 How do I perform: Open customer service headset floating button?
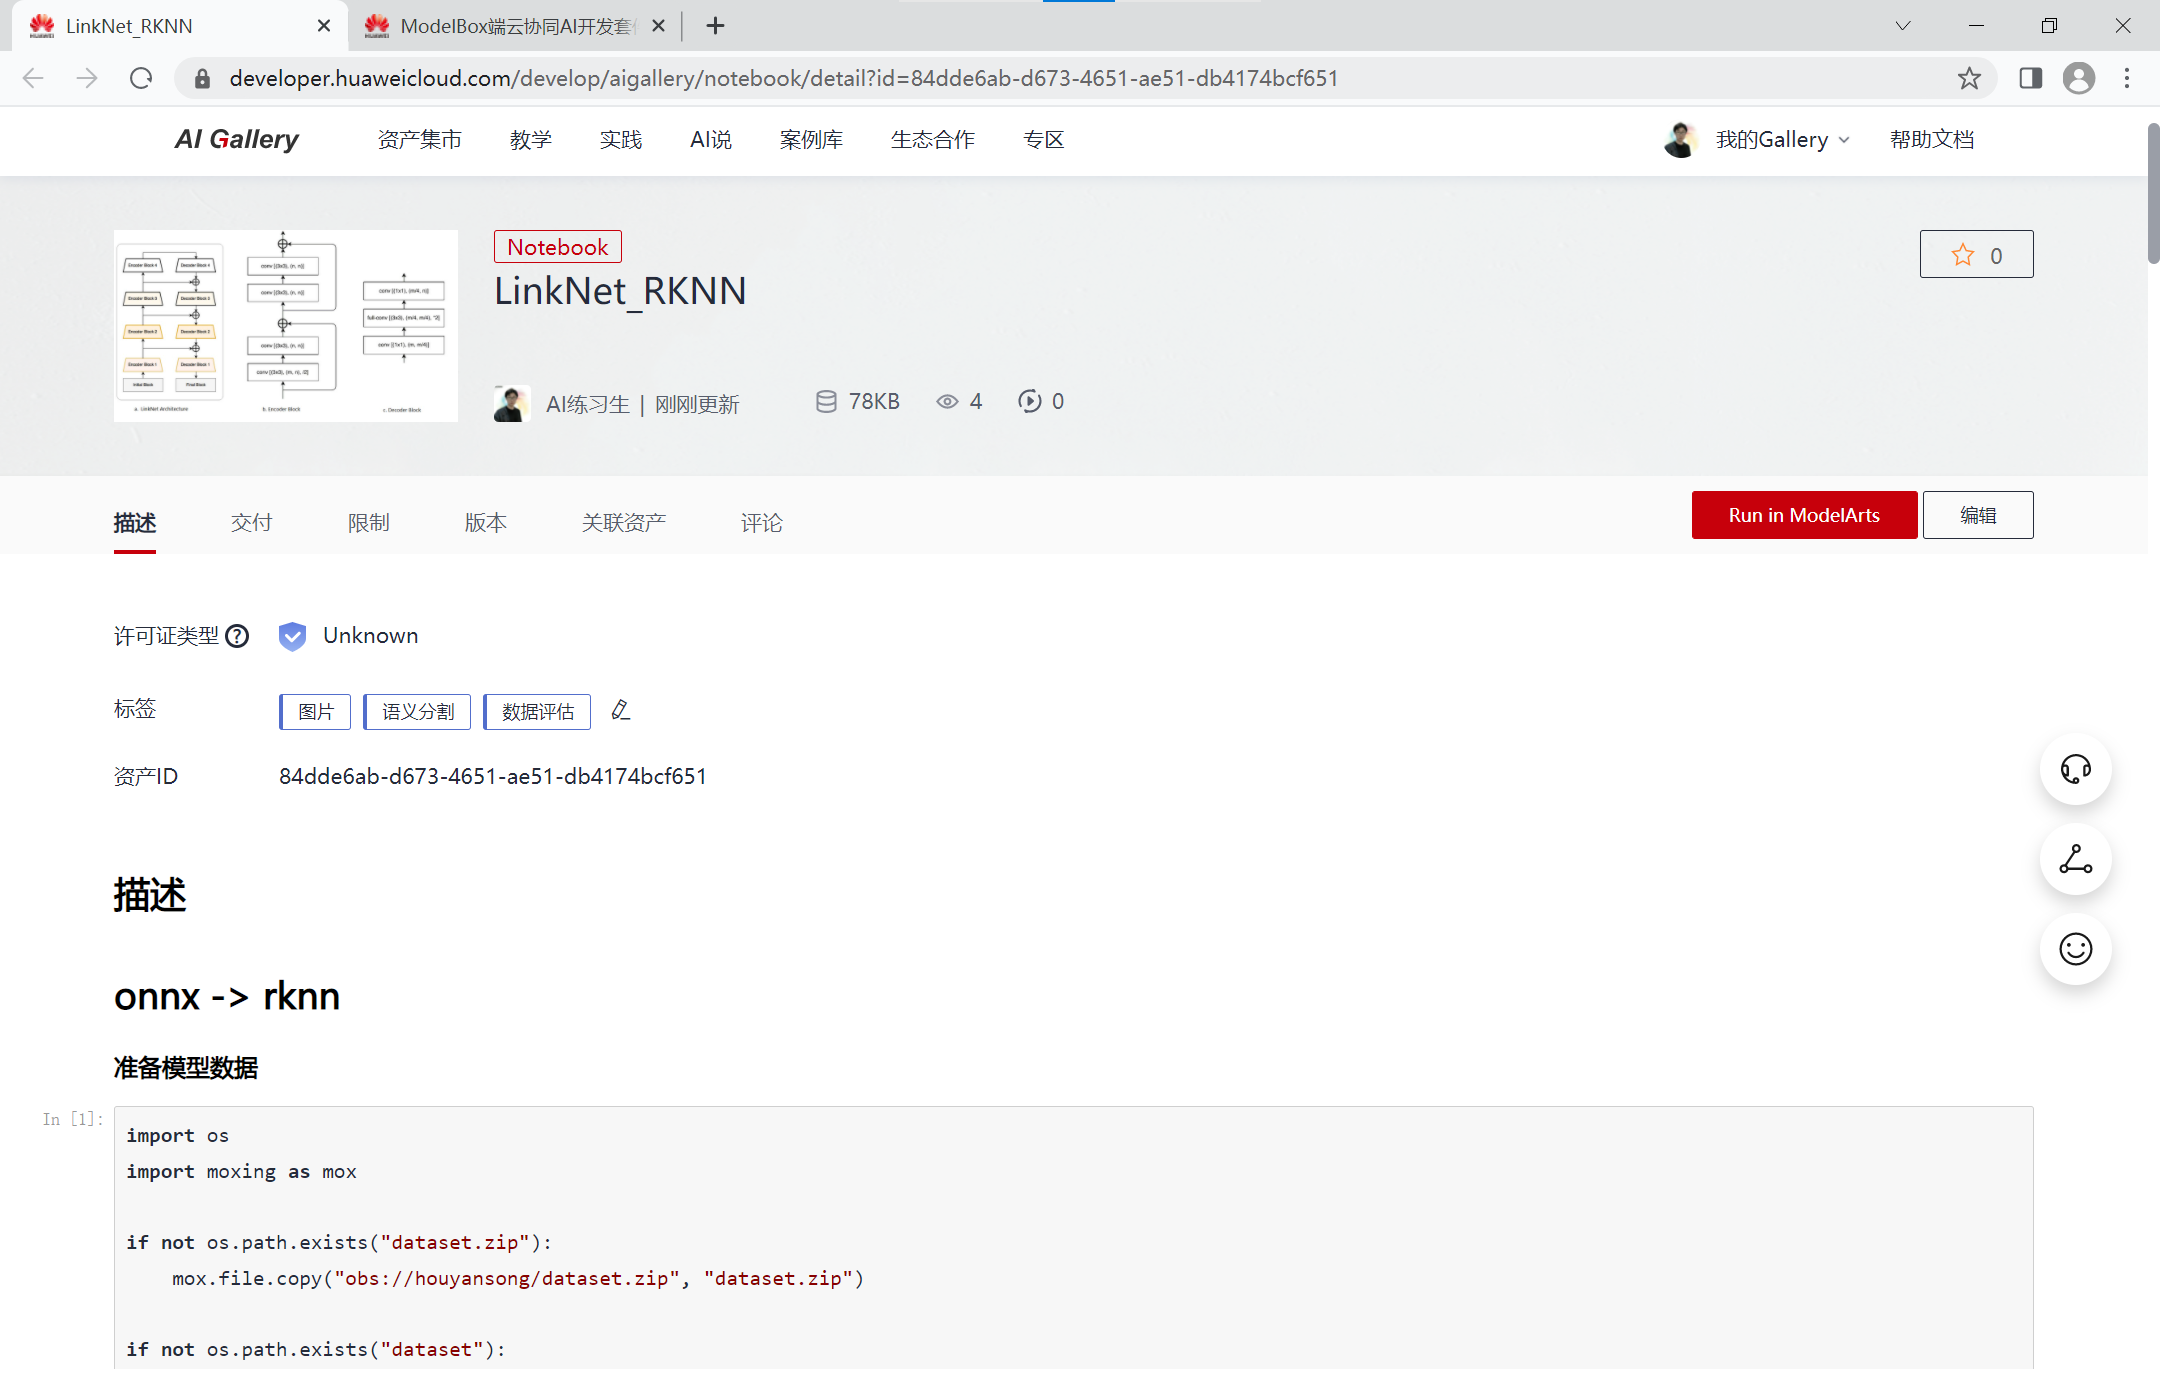(2075, 769)
